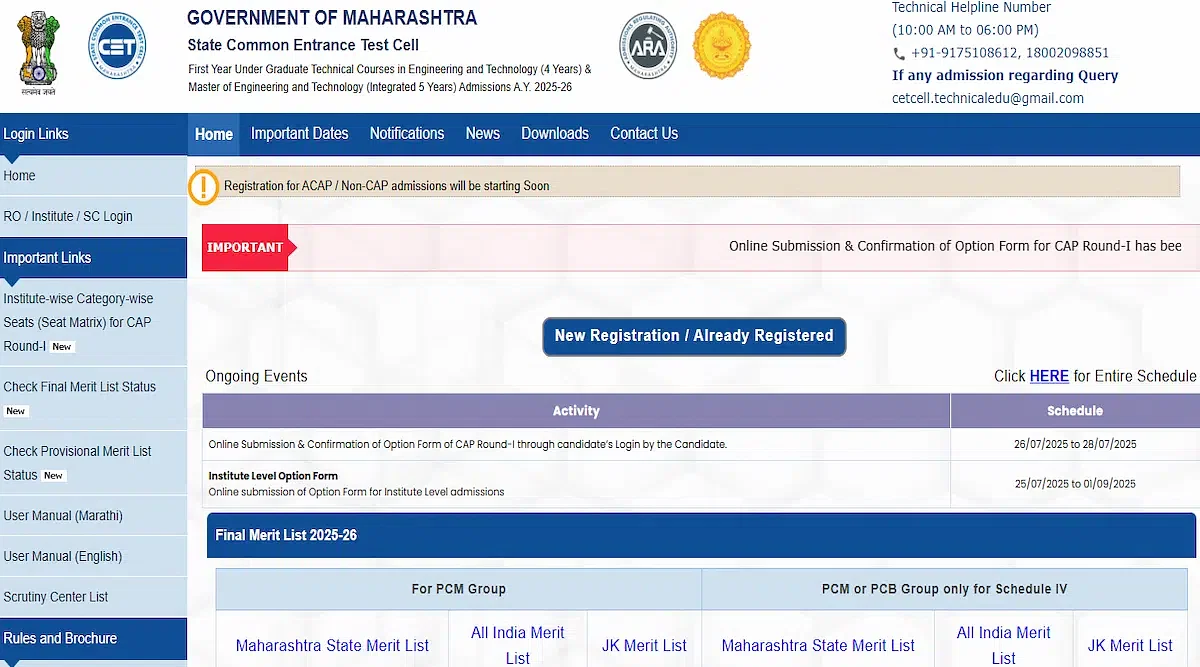Click Ongoing Events heading
The width and height of the screenshot is (1200, 667).
(256, 376)
